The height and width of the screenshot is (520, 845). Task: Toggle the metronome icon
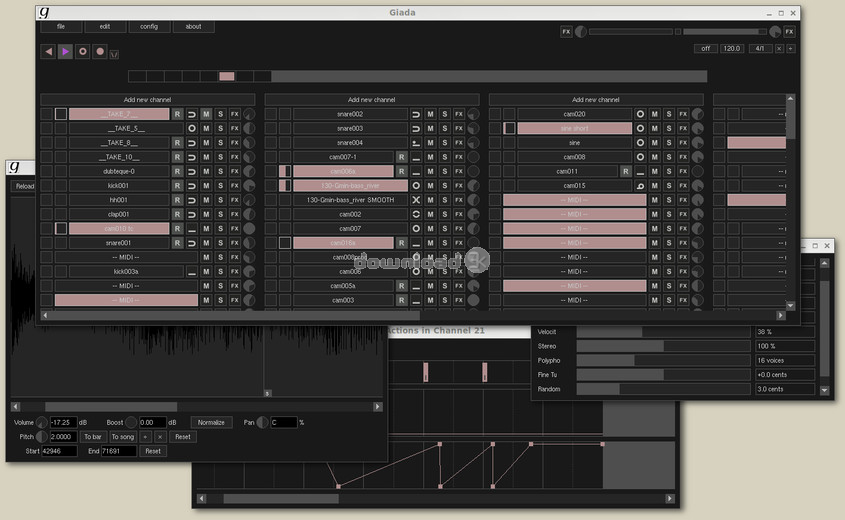[114, 53]
